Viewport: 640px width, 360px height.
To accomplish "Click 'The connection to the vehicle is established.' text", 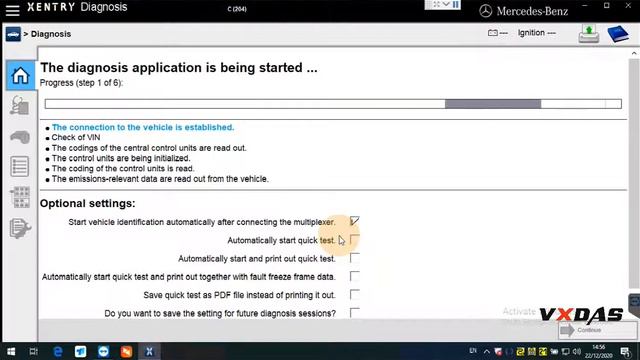I will (143, 127).
